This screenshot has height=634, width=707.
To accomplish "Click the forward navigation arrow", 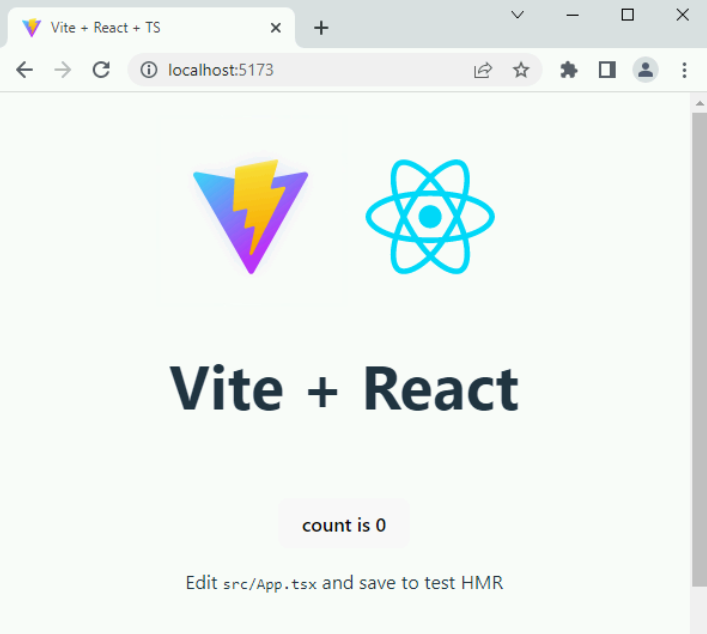I will coord(63,70).
